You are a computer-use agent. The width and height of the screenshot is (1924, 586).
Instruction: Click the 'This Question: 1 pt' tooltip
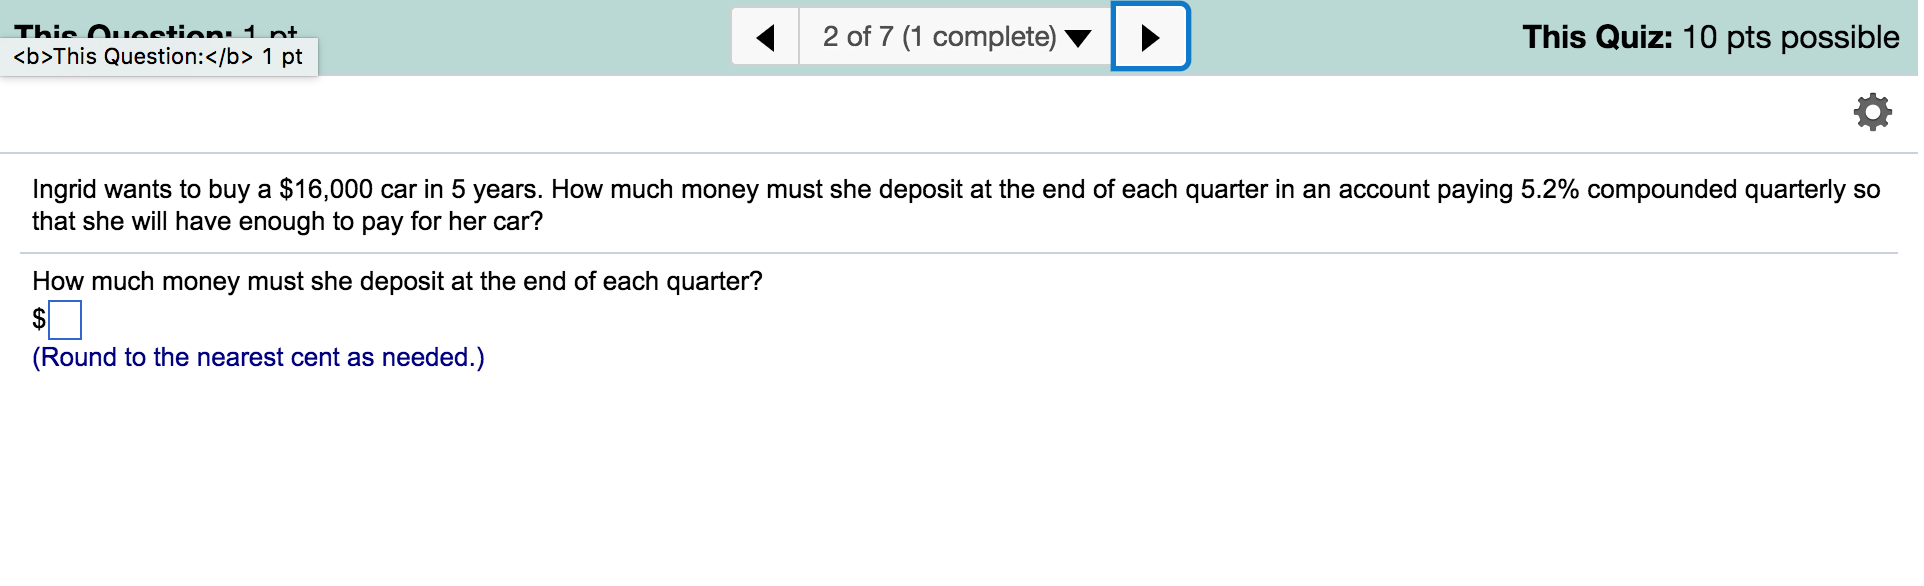(158, 57)
